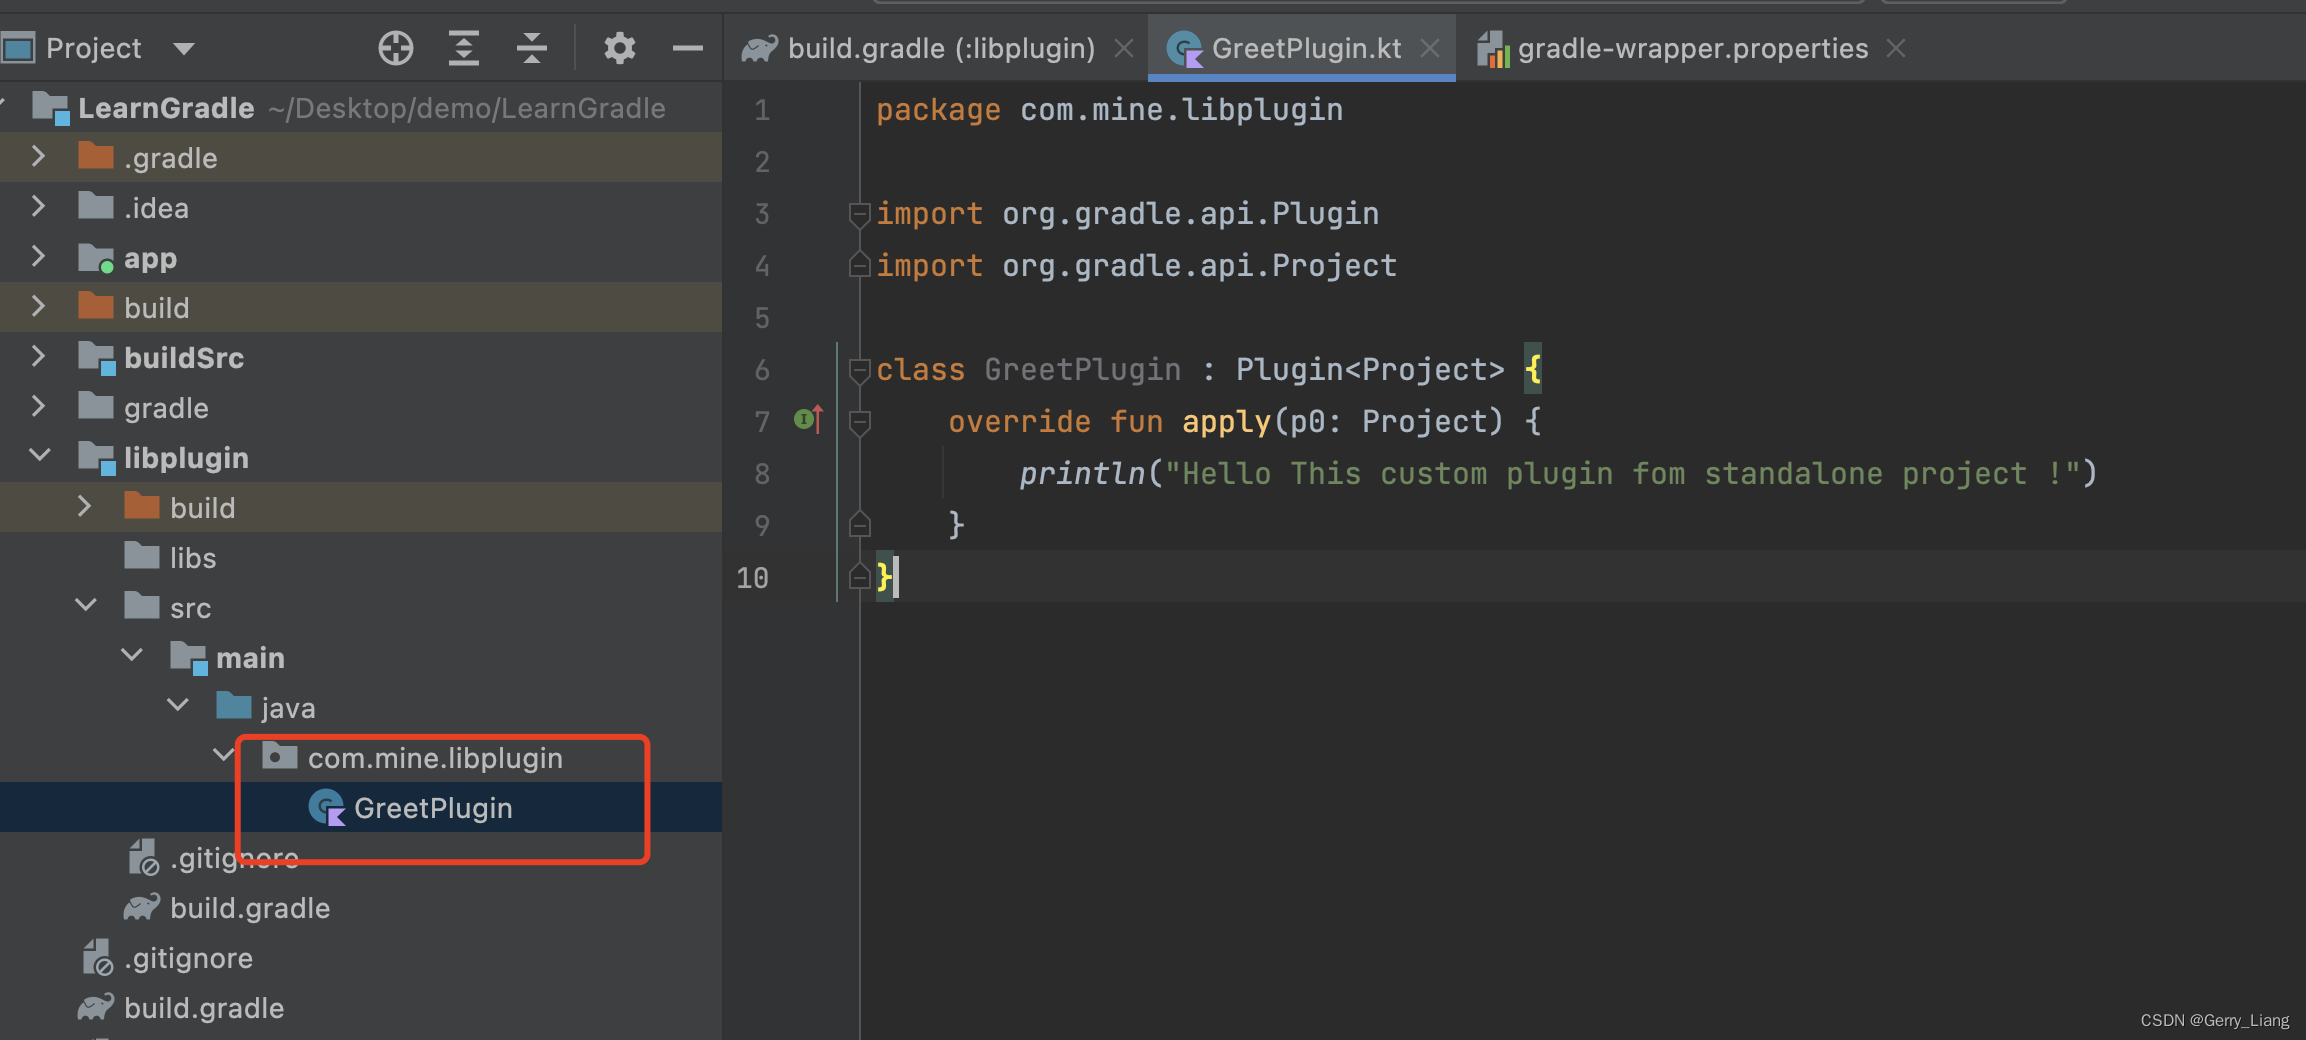The width and height of the screenshot is (2306, 1040).
Task: Fold the GreetPlugin class at line 6
Action: tap(859, 370)
